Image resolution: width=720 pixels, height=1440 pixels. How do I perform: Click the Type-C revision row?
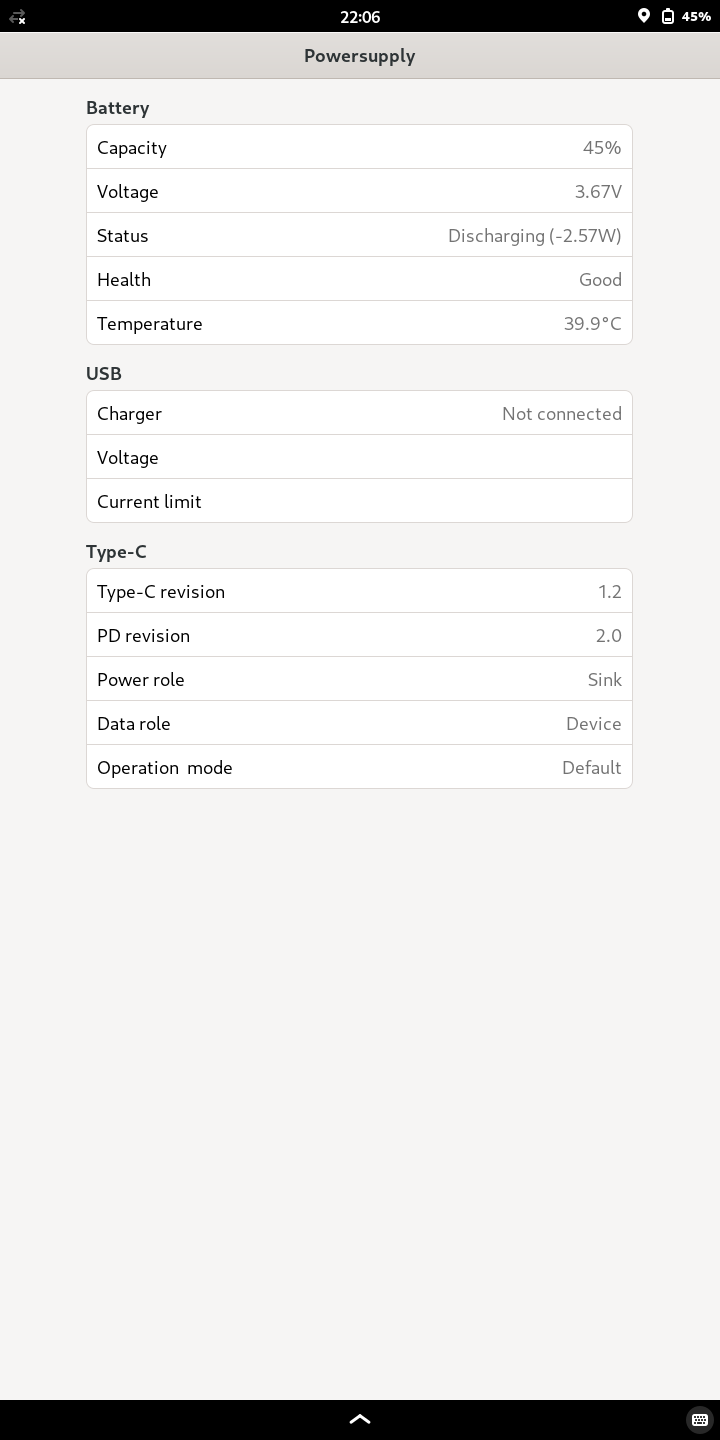coord(359,591)
